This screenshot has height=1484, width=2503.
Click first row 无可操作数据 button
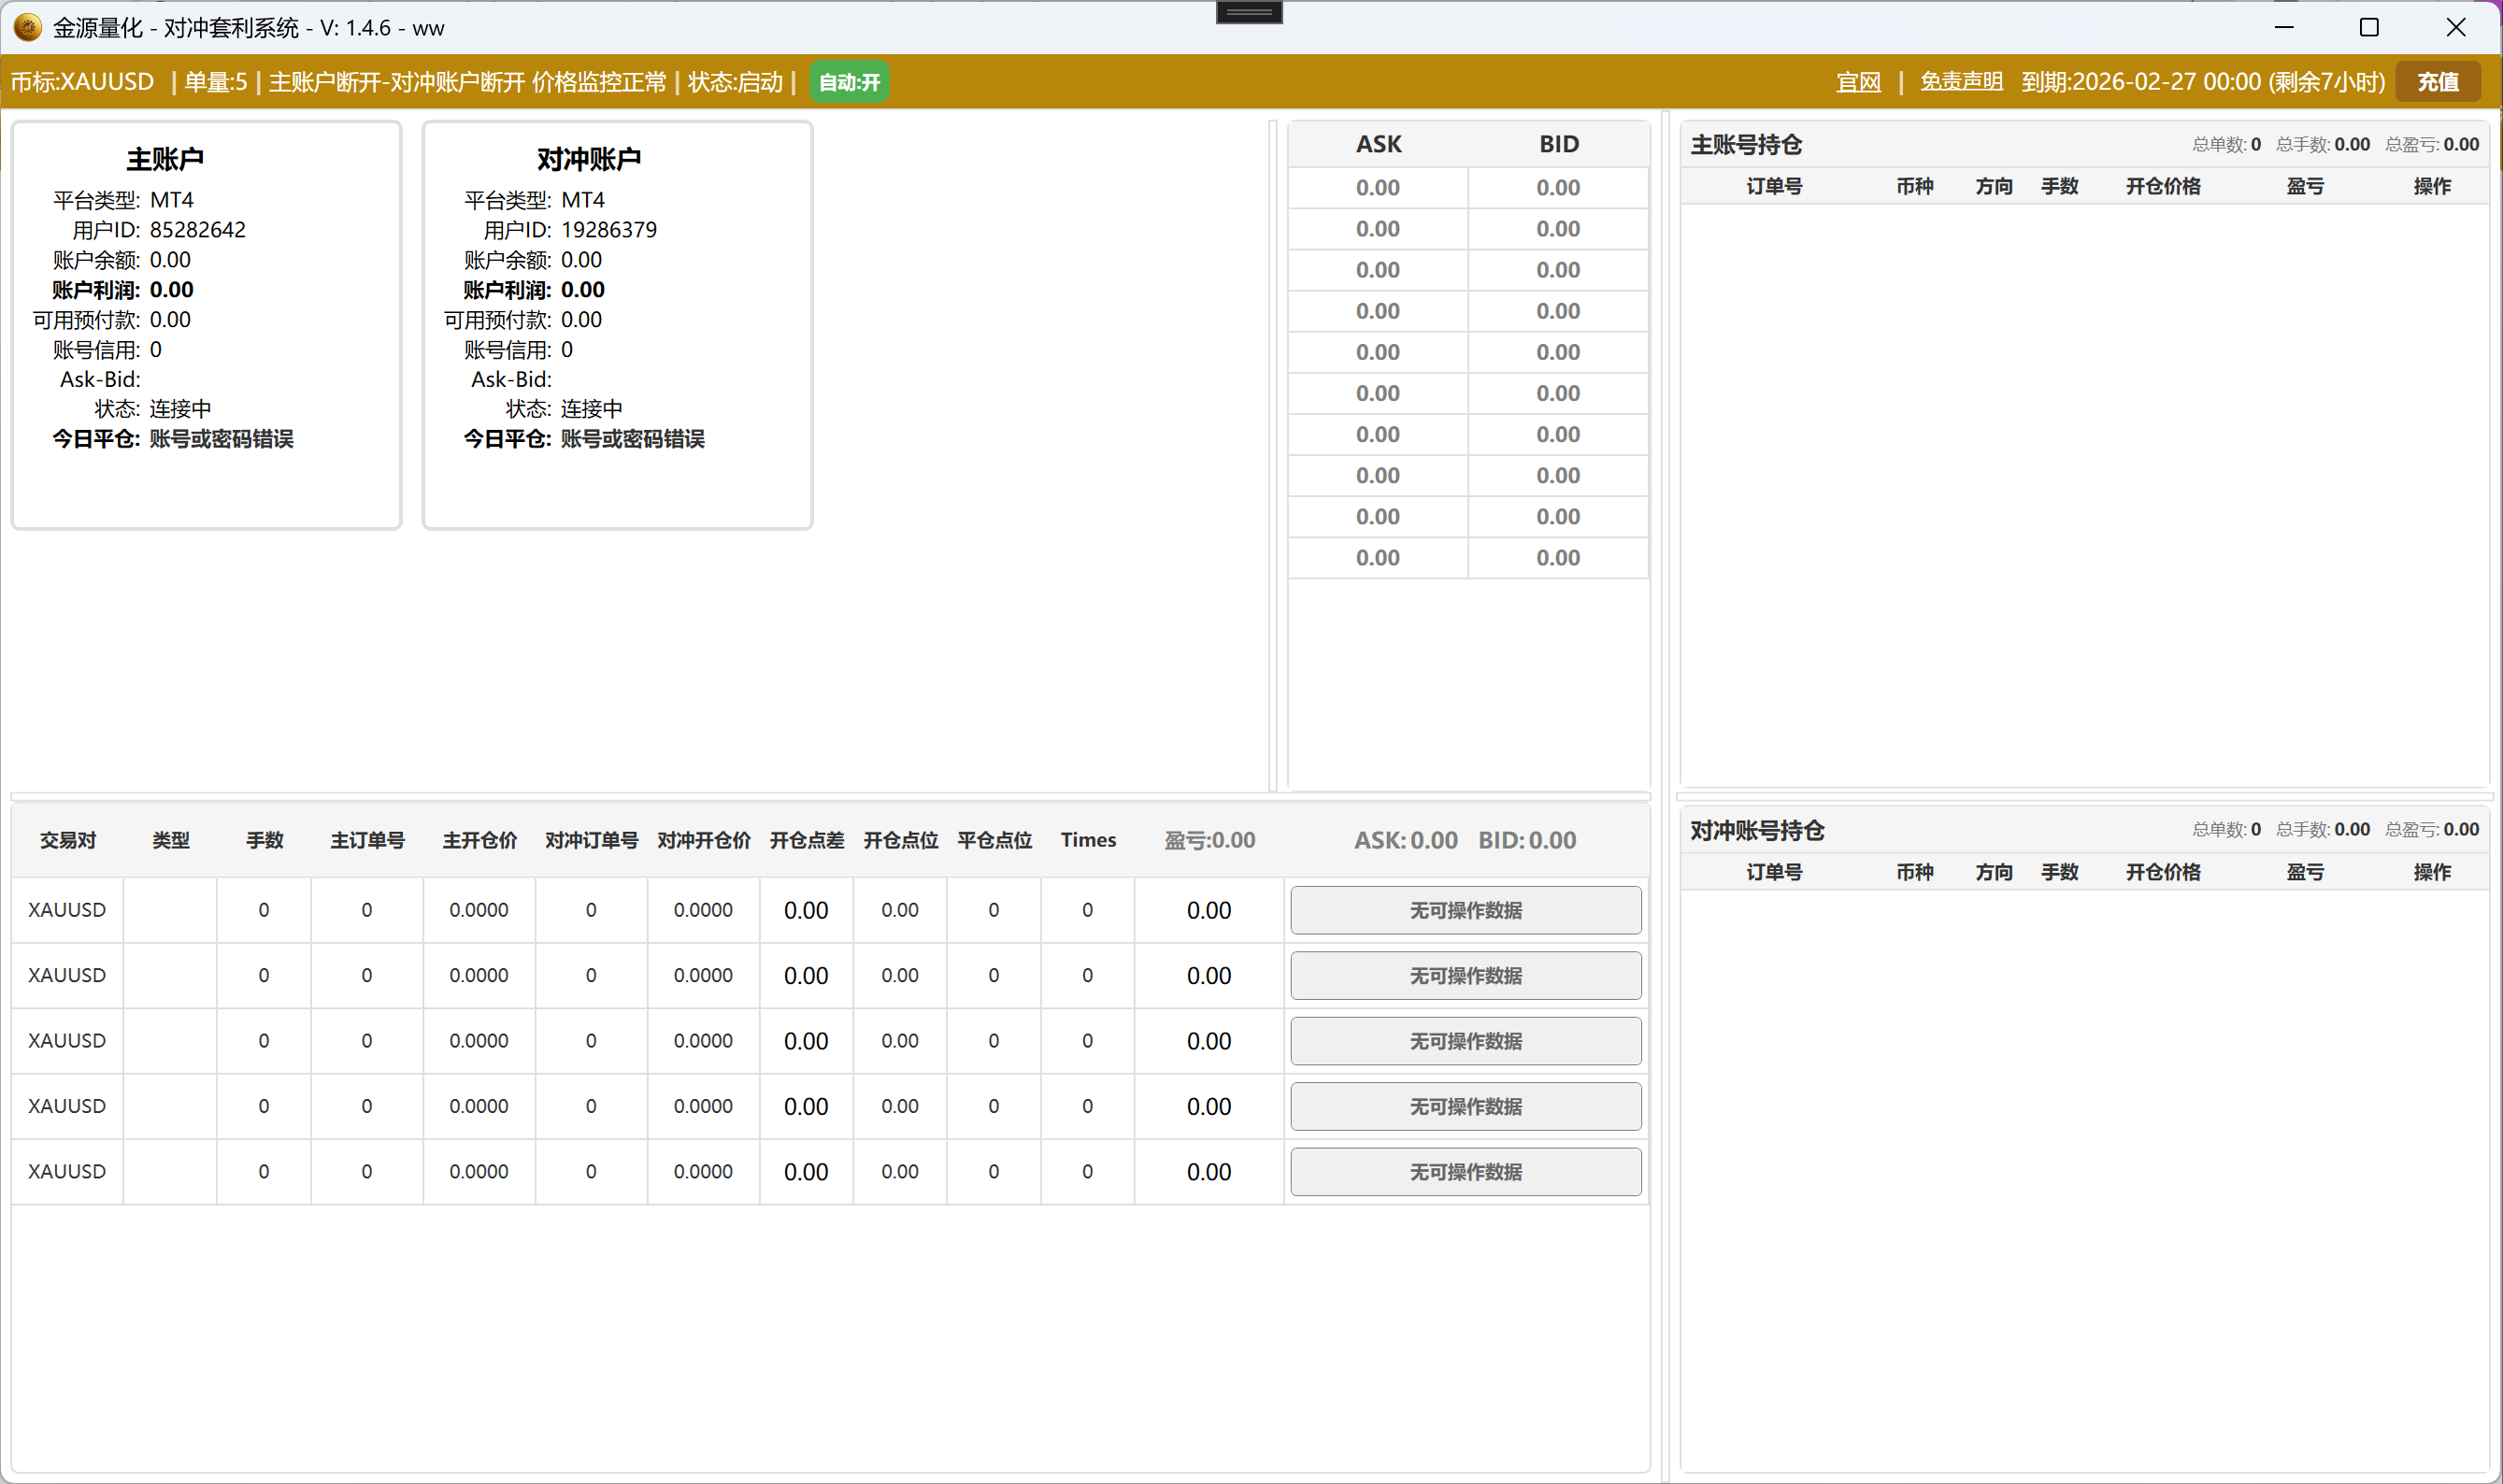point(1465,910)
